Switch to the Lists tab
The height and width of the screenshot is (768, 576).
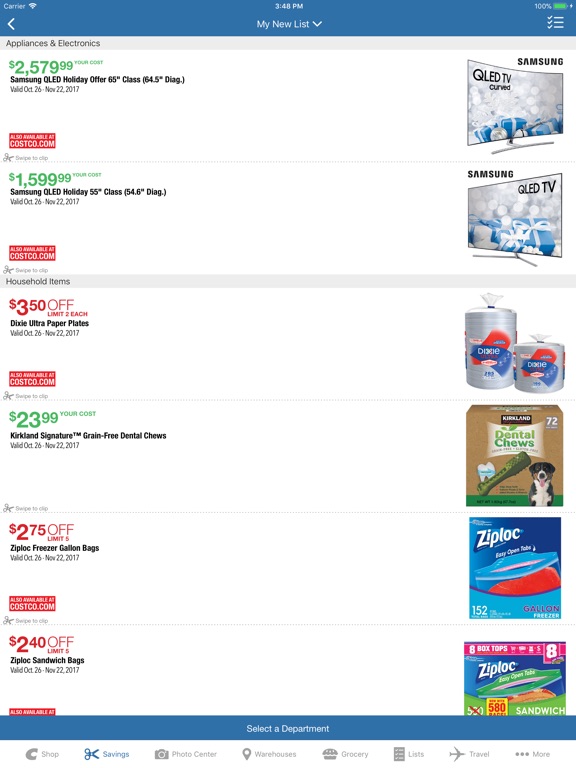pos(409,754)
